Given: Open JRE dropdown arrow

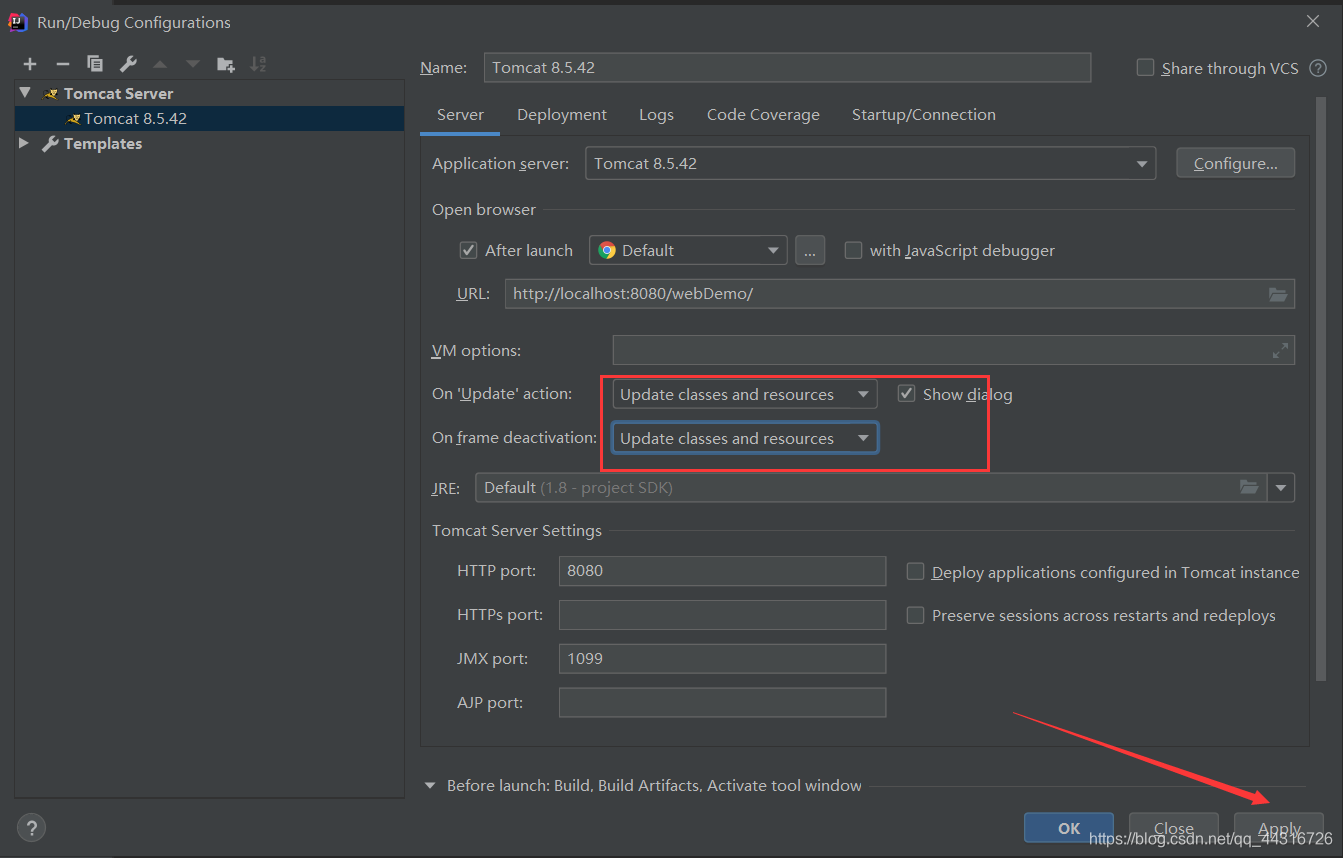Looking at the screenshot, I should pyautogui.click(x=1281, y=487).
